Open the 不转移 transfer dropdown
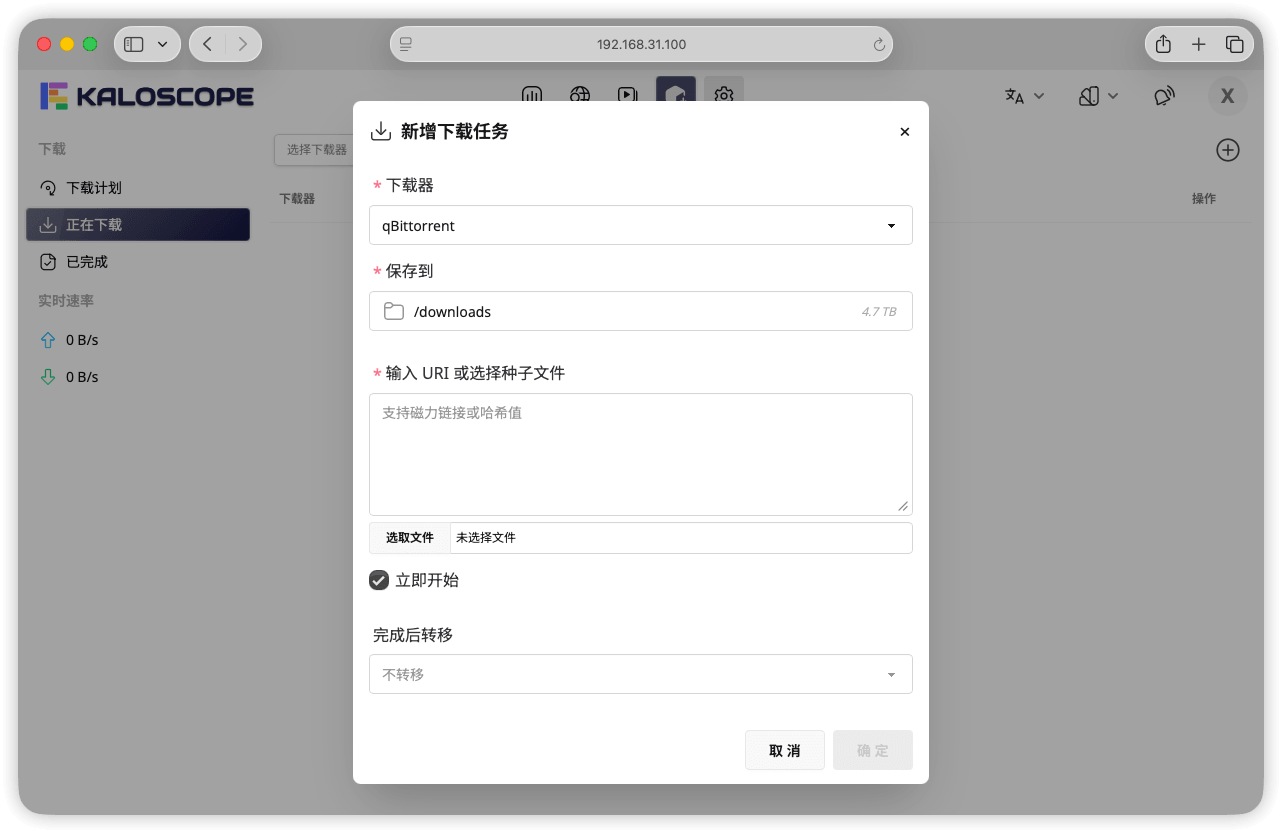 tap(641, 674)
